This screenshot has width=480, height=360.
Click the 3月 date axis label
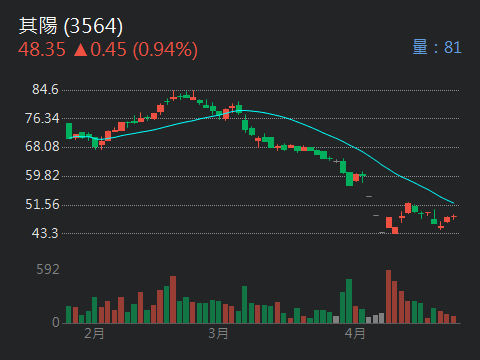coord(218,333)
